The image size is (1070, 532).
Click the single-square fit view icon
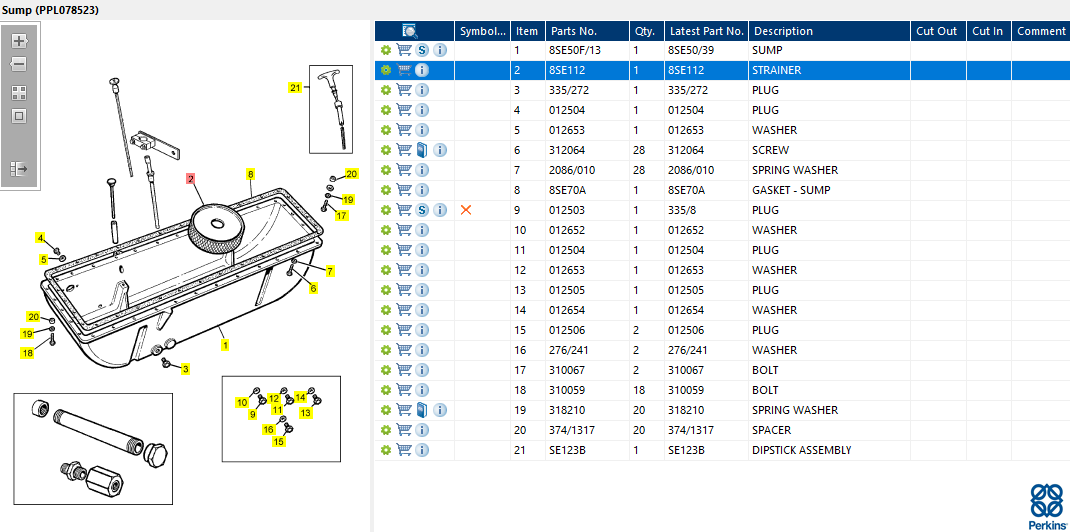coord(19,116)
